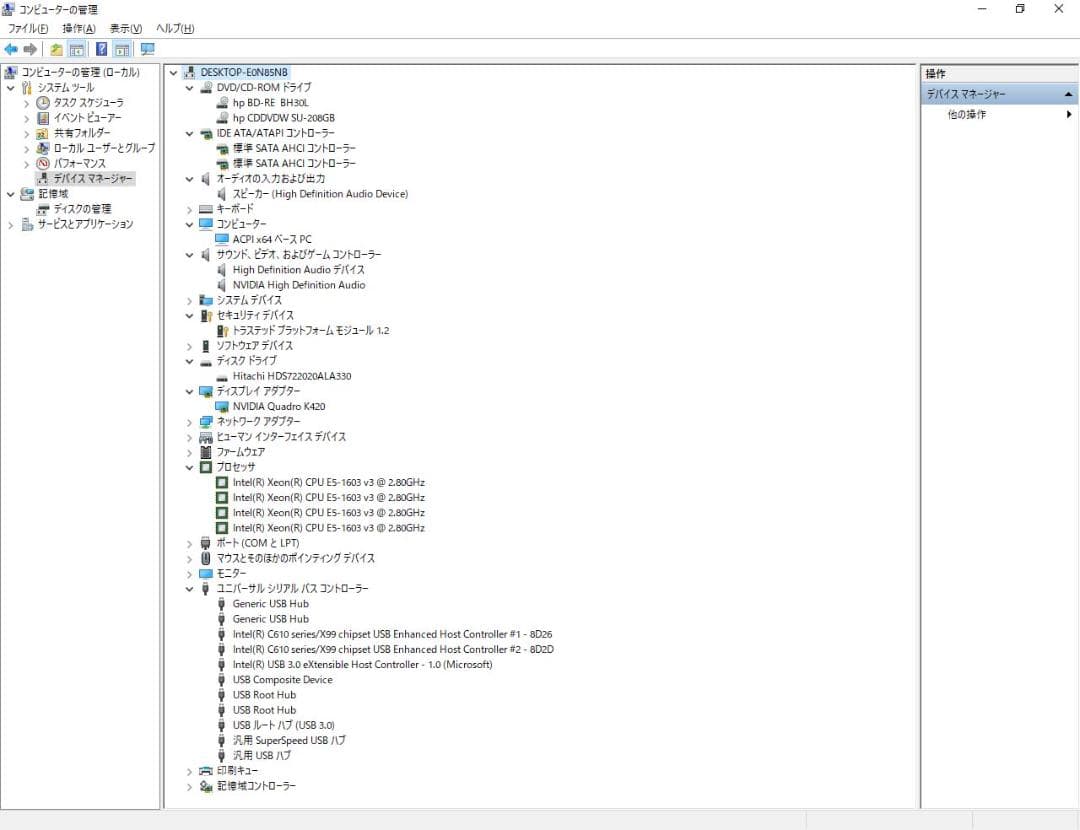1080x830 pixels.
Task: Click the blue Help question-mark toolbar icon
Action: pyautogui.click(x=101, y=49)
